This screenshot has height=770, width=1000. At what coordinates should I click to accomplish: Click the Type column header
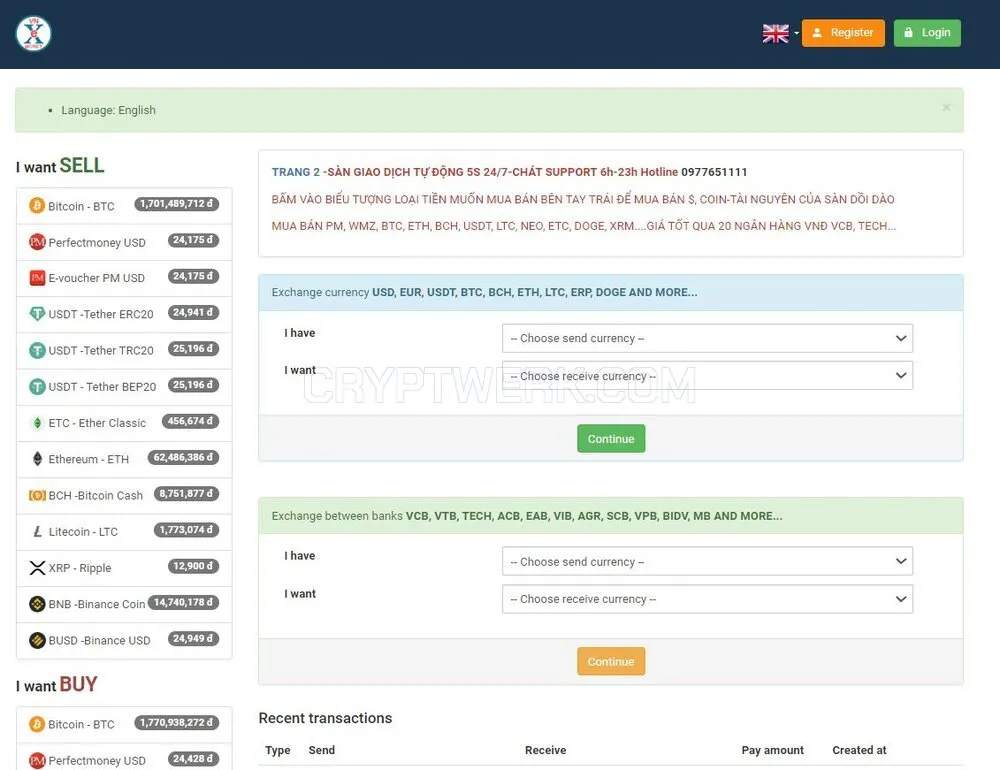point(277,750)
